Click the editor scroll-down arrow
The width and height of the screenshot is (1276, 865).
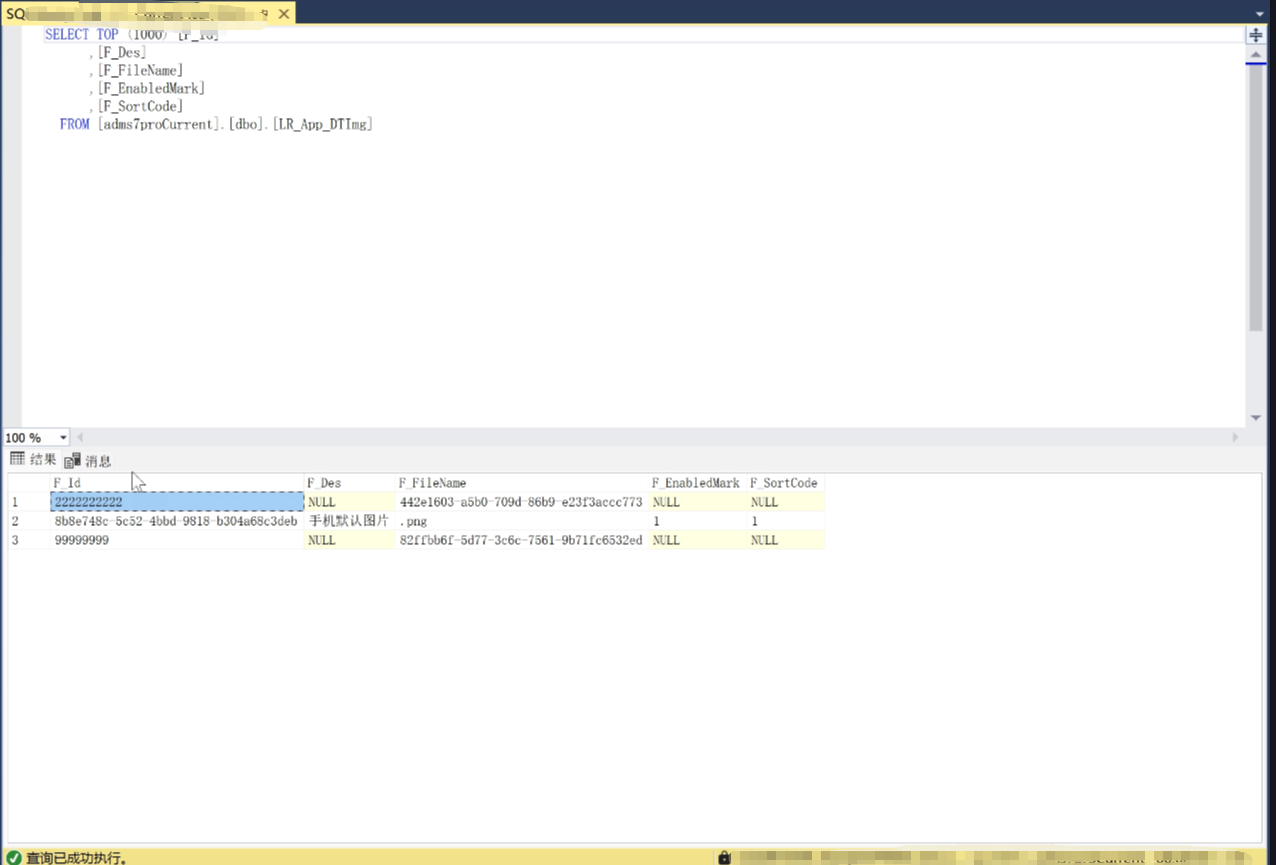click(1255, 418)
